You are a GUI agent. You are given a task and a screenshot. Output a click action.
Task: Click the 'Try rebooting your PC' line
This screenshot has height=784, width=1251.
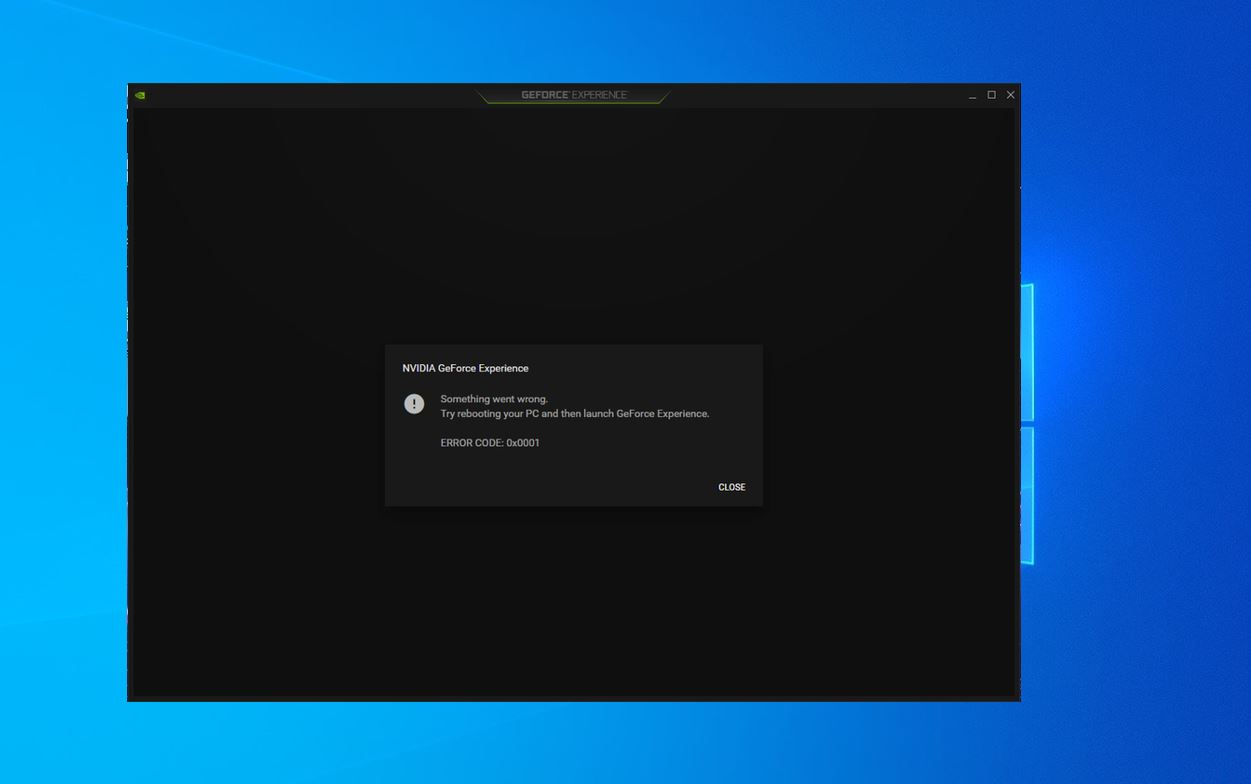tap(575, 414)
